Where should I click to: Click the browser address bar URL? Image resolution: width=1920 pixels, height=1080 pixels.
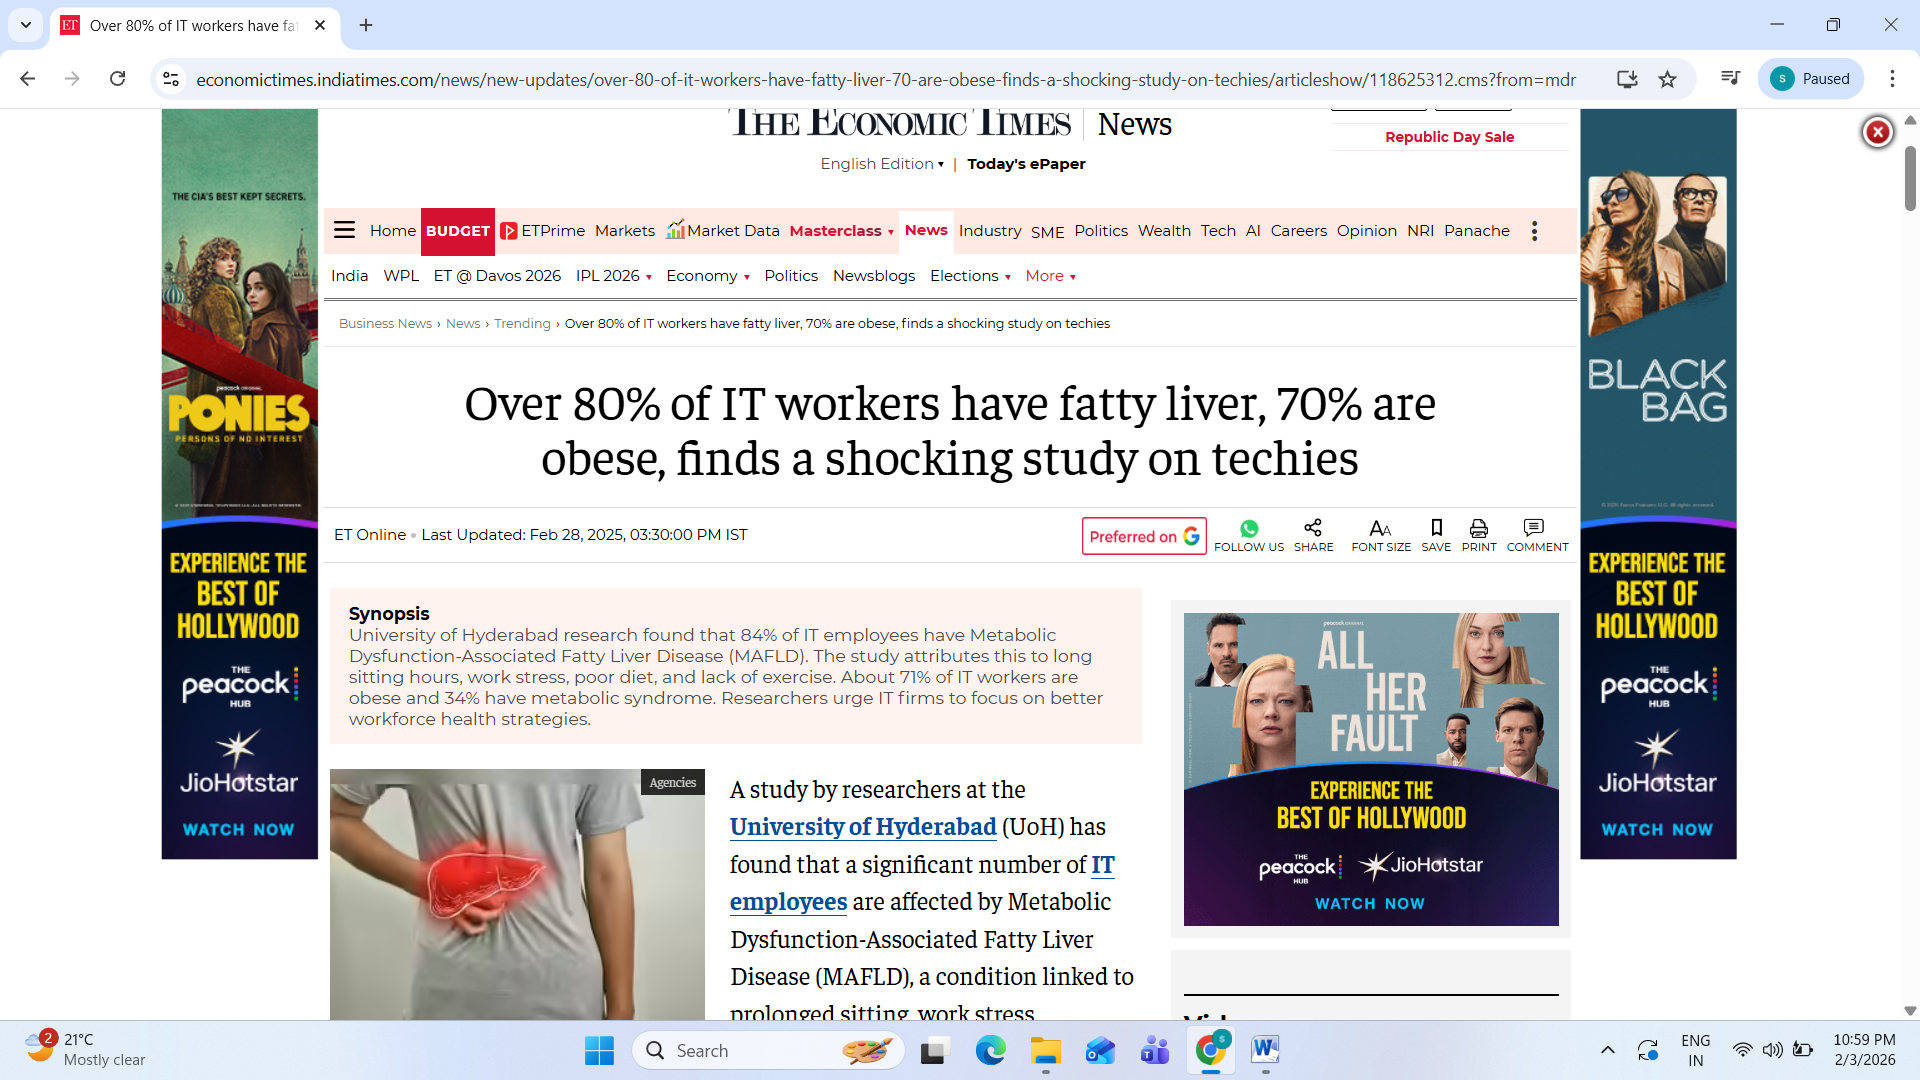tap(886, 80)
